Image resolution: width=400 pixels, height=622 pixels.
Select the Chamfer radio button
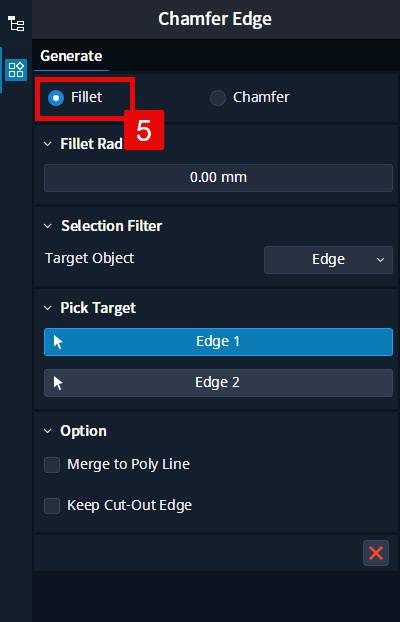point(217,98)
